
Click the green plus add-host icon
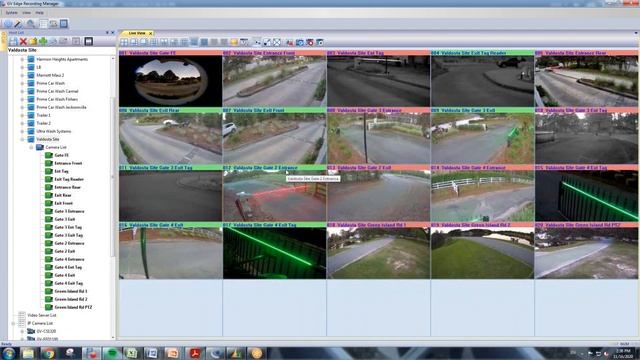click(43, 41)
